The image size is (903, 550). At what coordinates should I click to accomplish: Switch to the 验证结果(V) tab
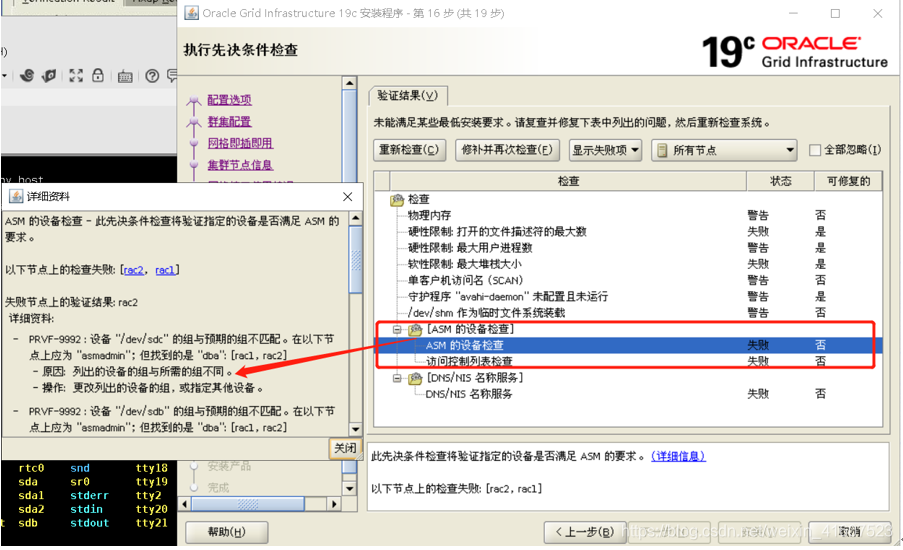point(407,95)
